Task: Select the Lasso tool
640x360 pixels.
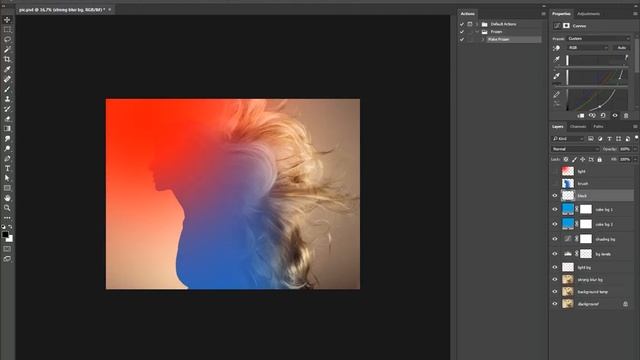Action: point(7,40)
